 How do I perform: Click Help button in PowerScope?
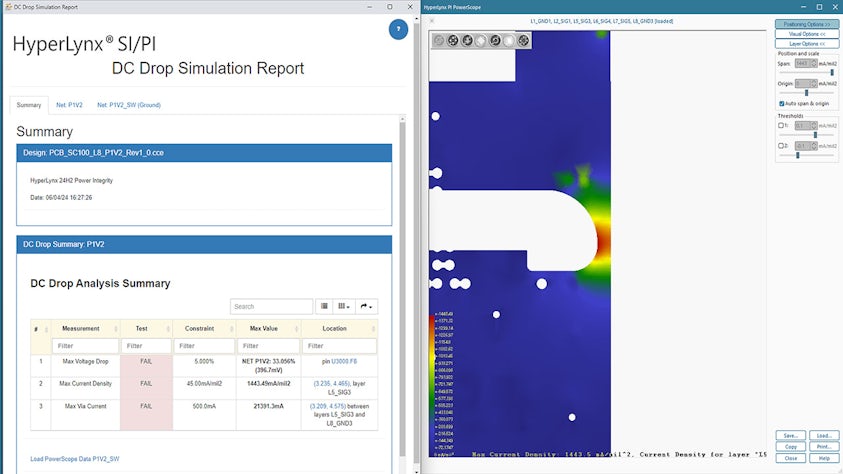(x=824, y=458)
